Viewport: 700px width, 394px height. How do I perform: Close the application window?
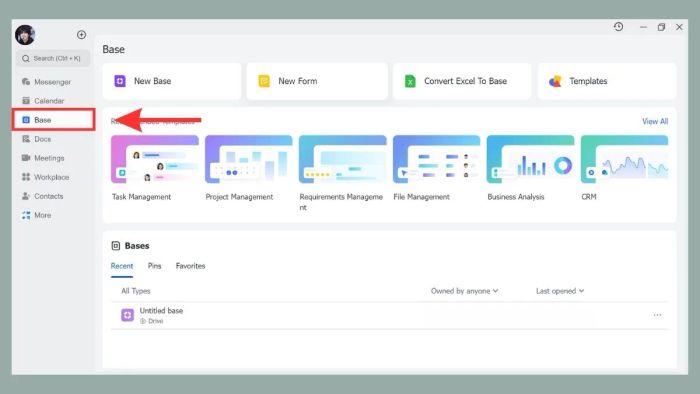679,27
